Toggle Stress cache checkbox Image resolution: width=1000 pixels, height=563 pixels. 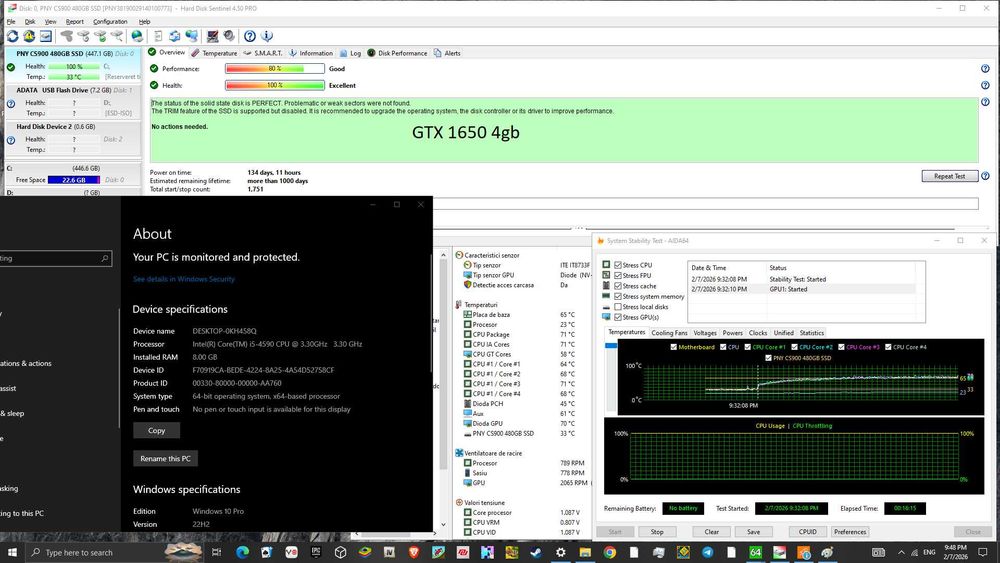point(617,286)
